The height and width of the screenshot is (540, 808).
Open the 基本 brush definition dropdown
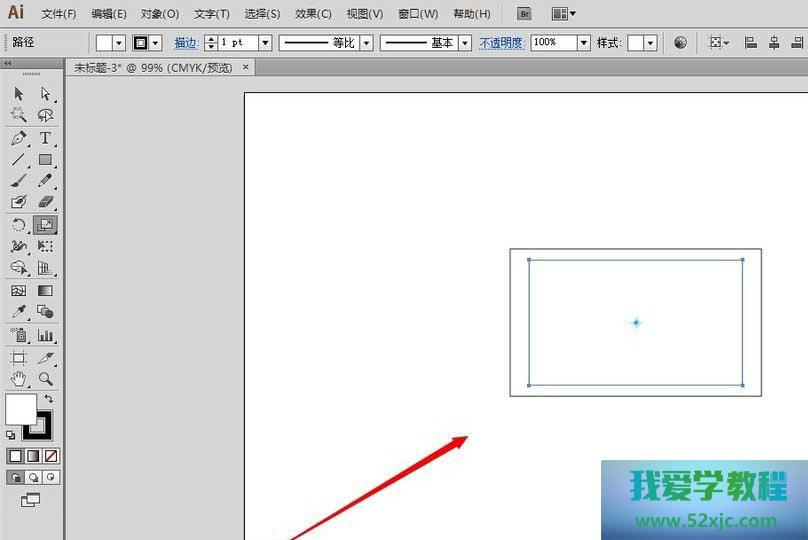coord(466,43)
